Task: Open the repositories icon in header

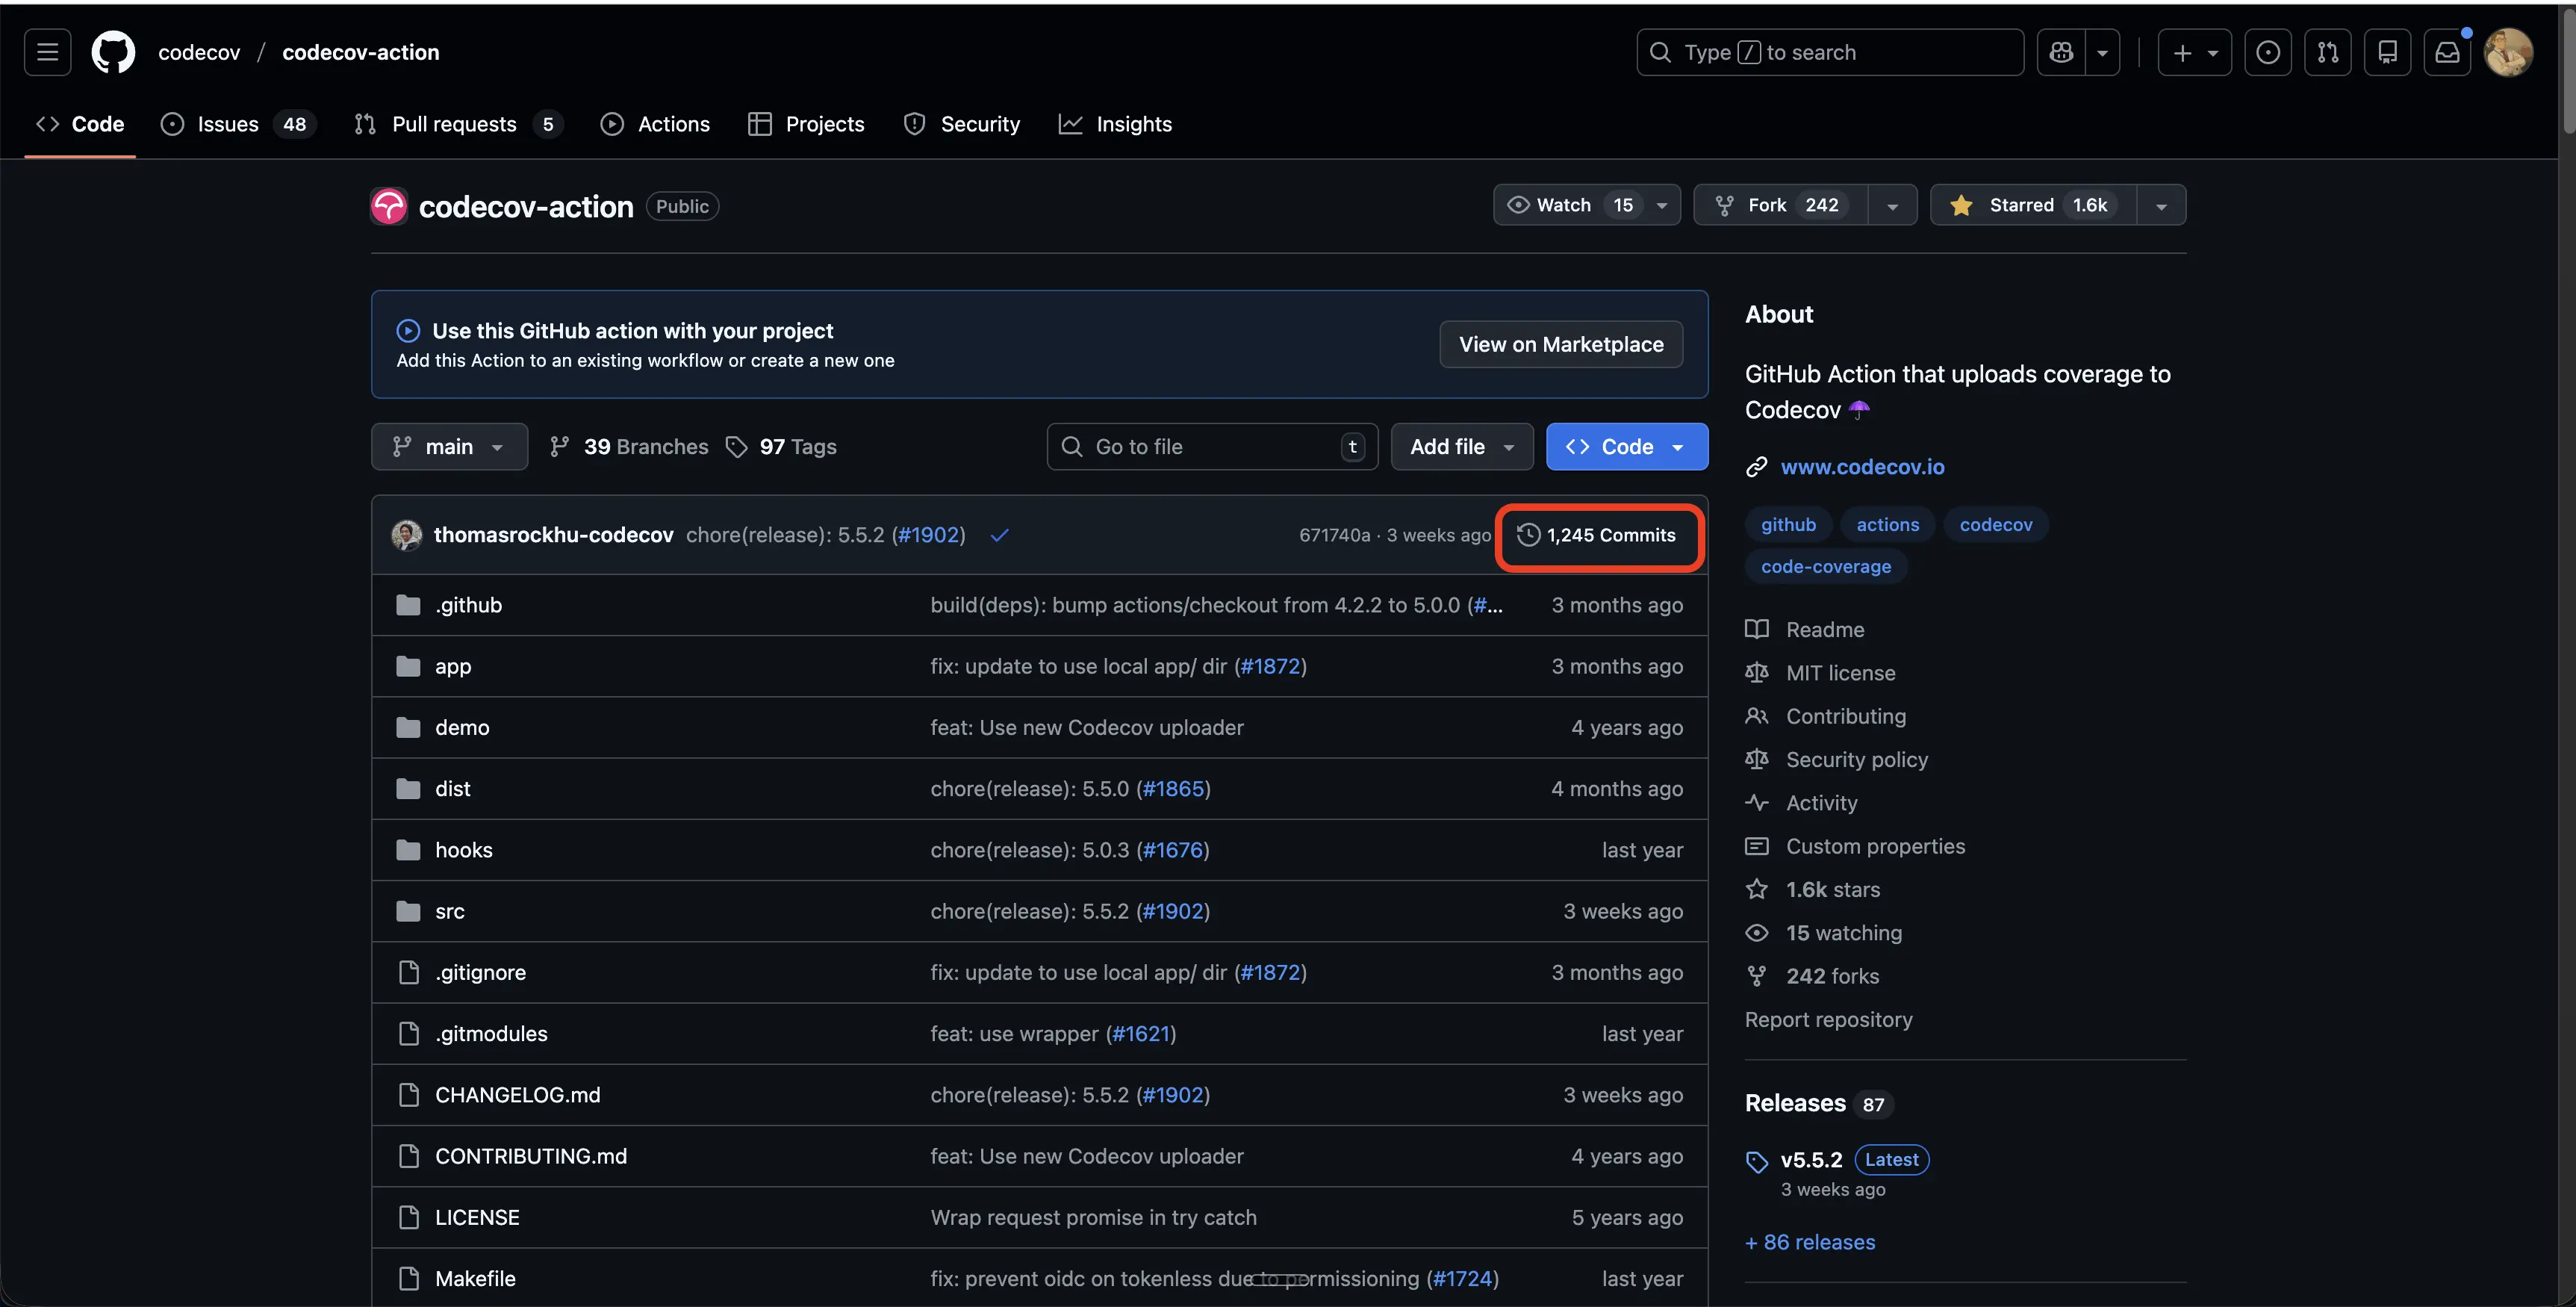Action: pyautogui.click(x=2388, y=52)
